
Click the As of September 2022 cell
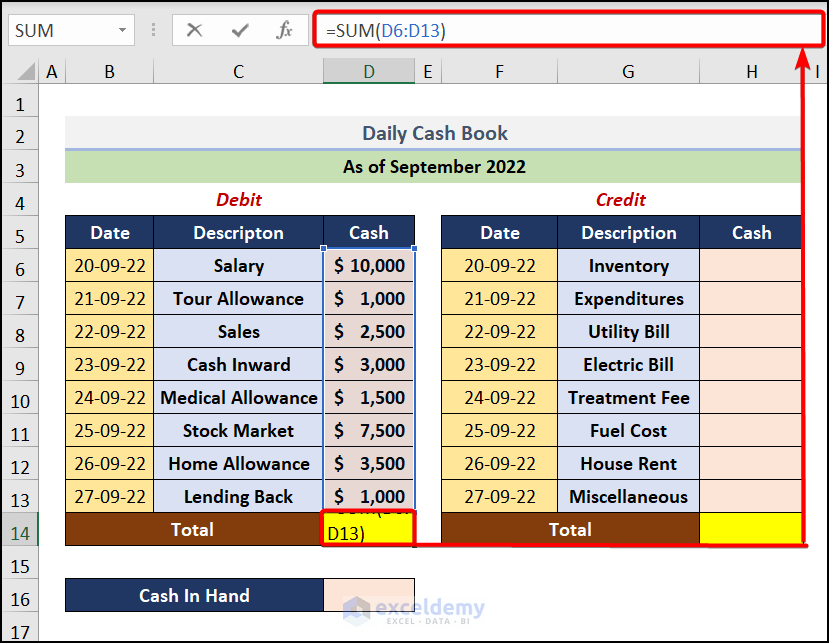click(434, 167)
